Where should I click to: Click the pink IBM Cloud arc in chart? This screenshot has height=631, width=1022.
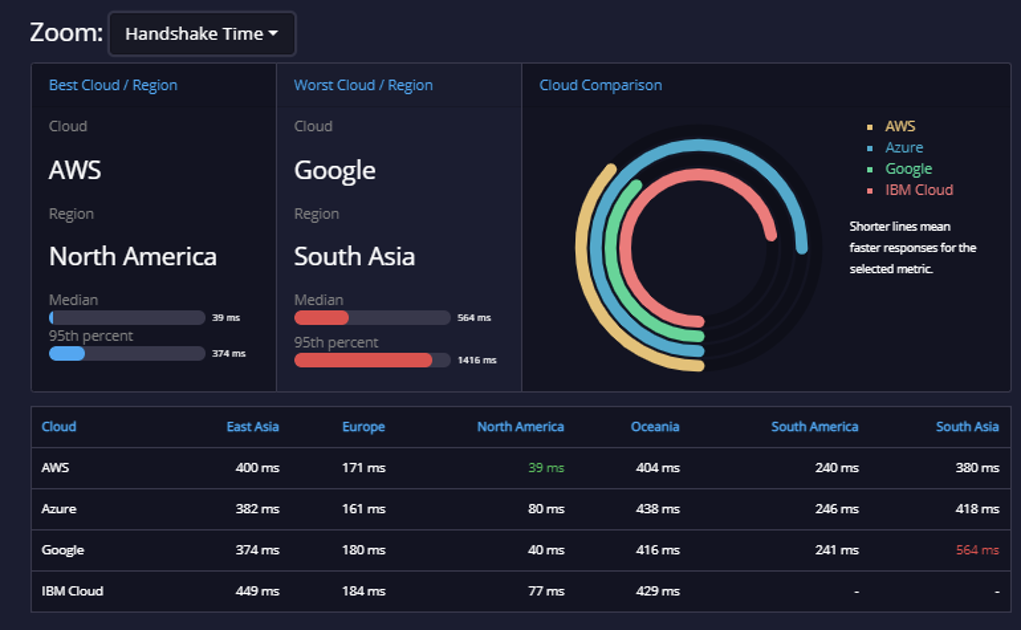tap(699, 175)
